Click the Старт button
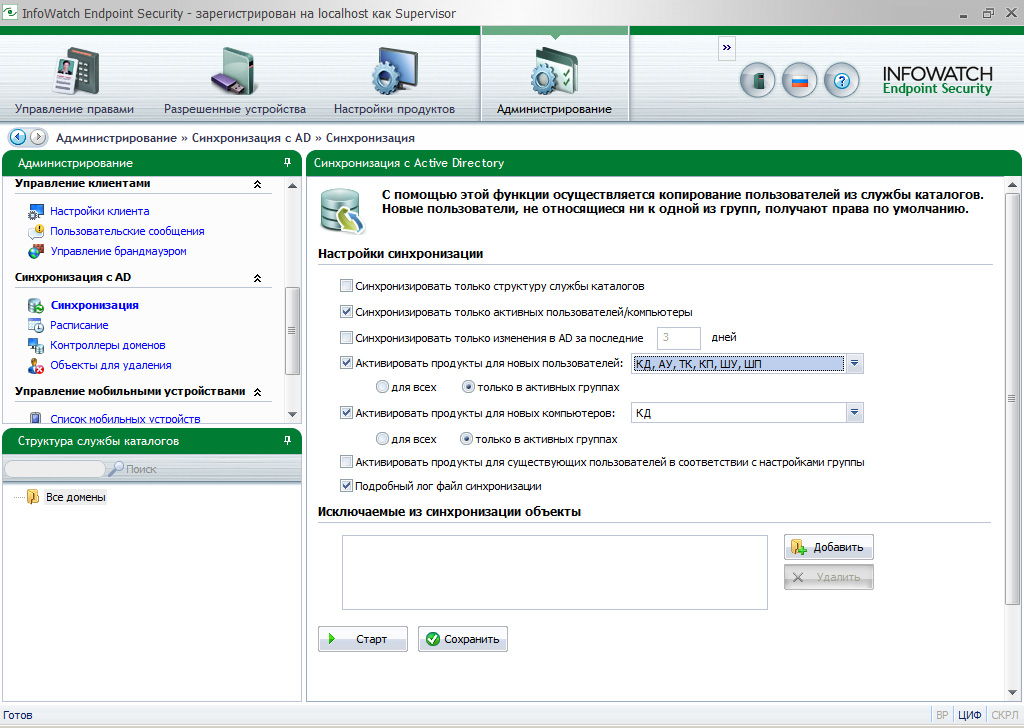 coord(363,639)
